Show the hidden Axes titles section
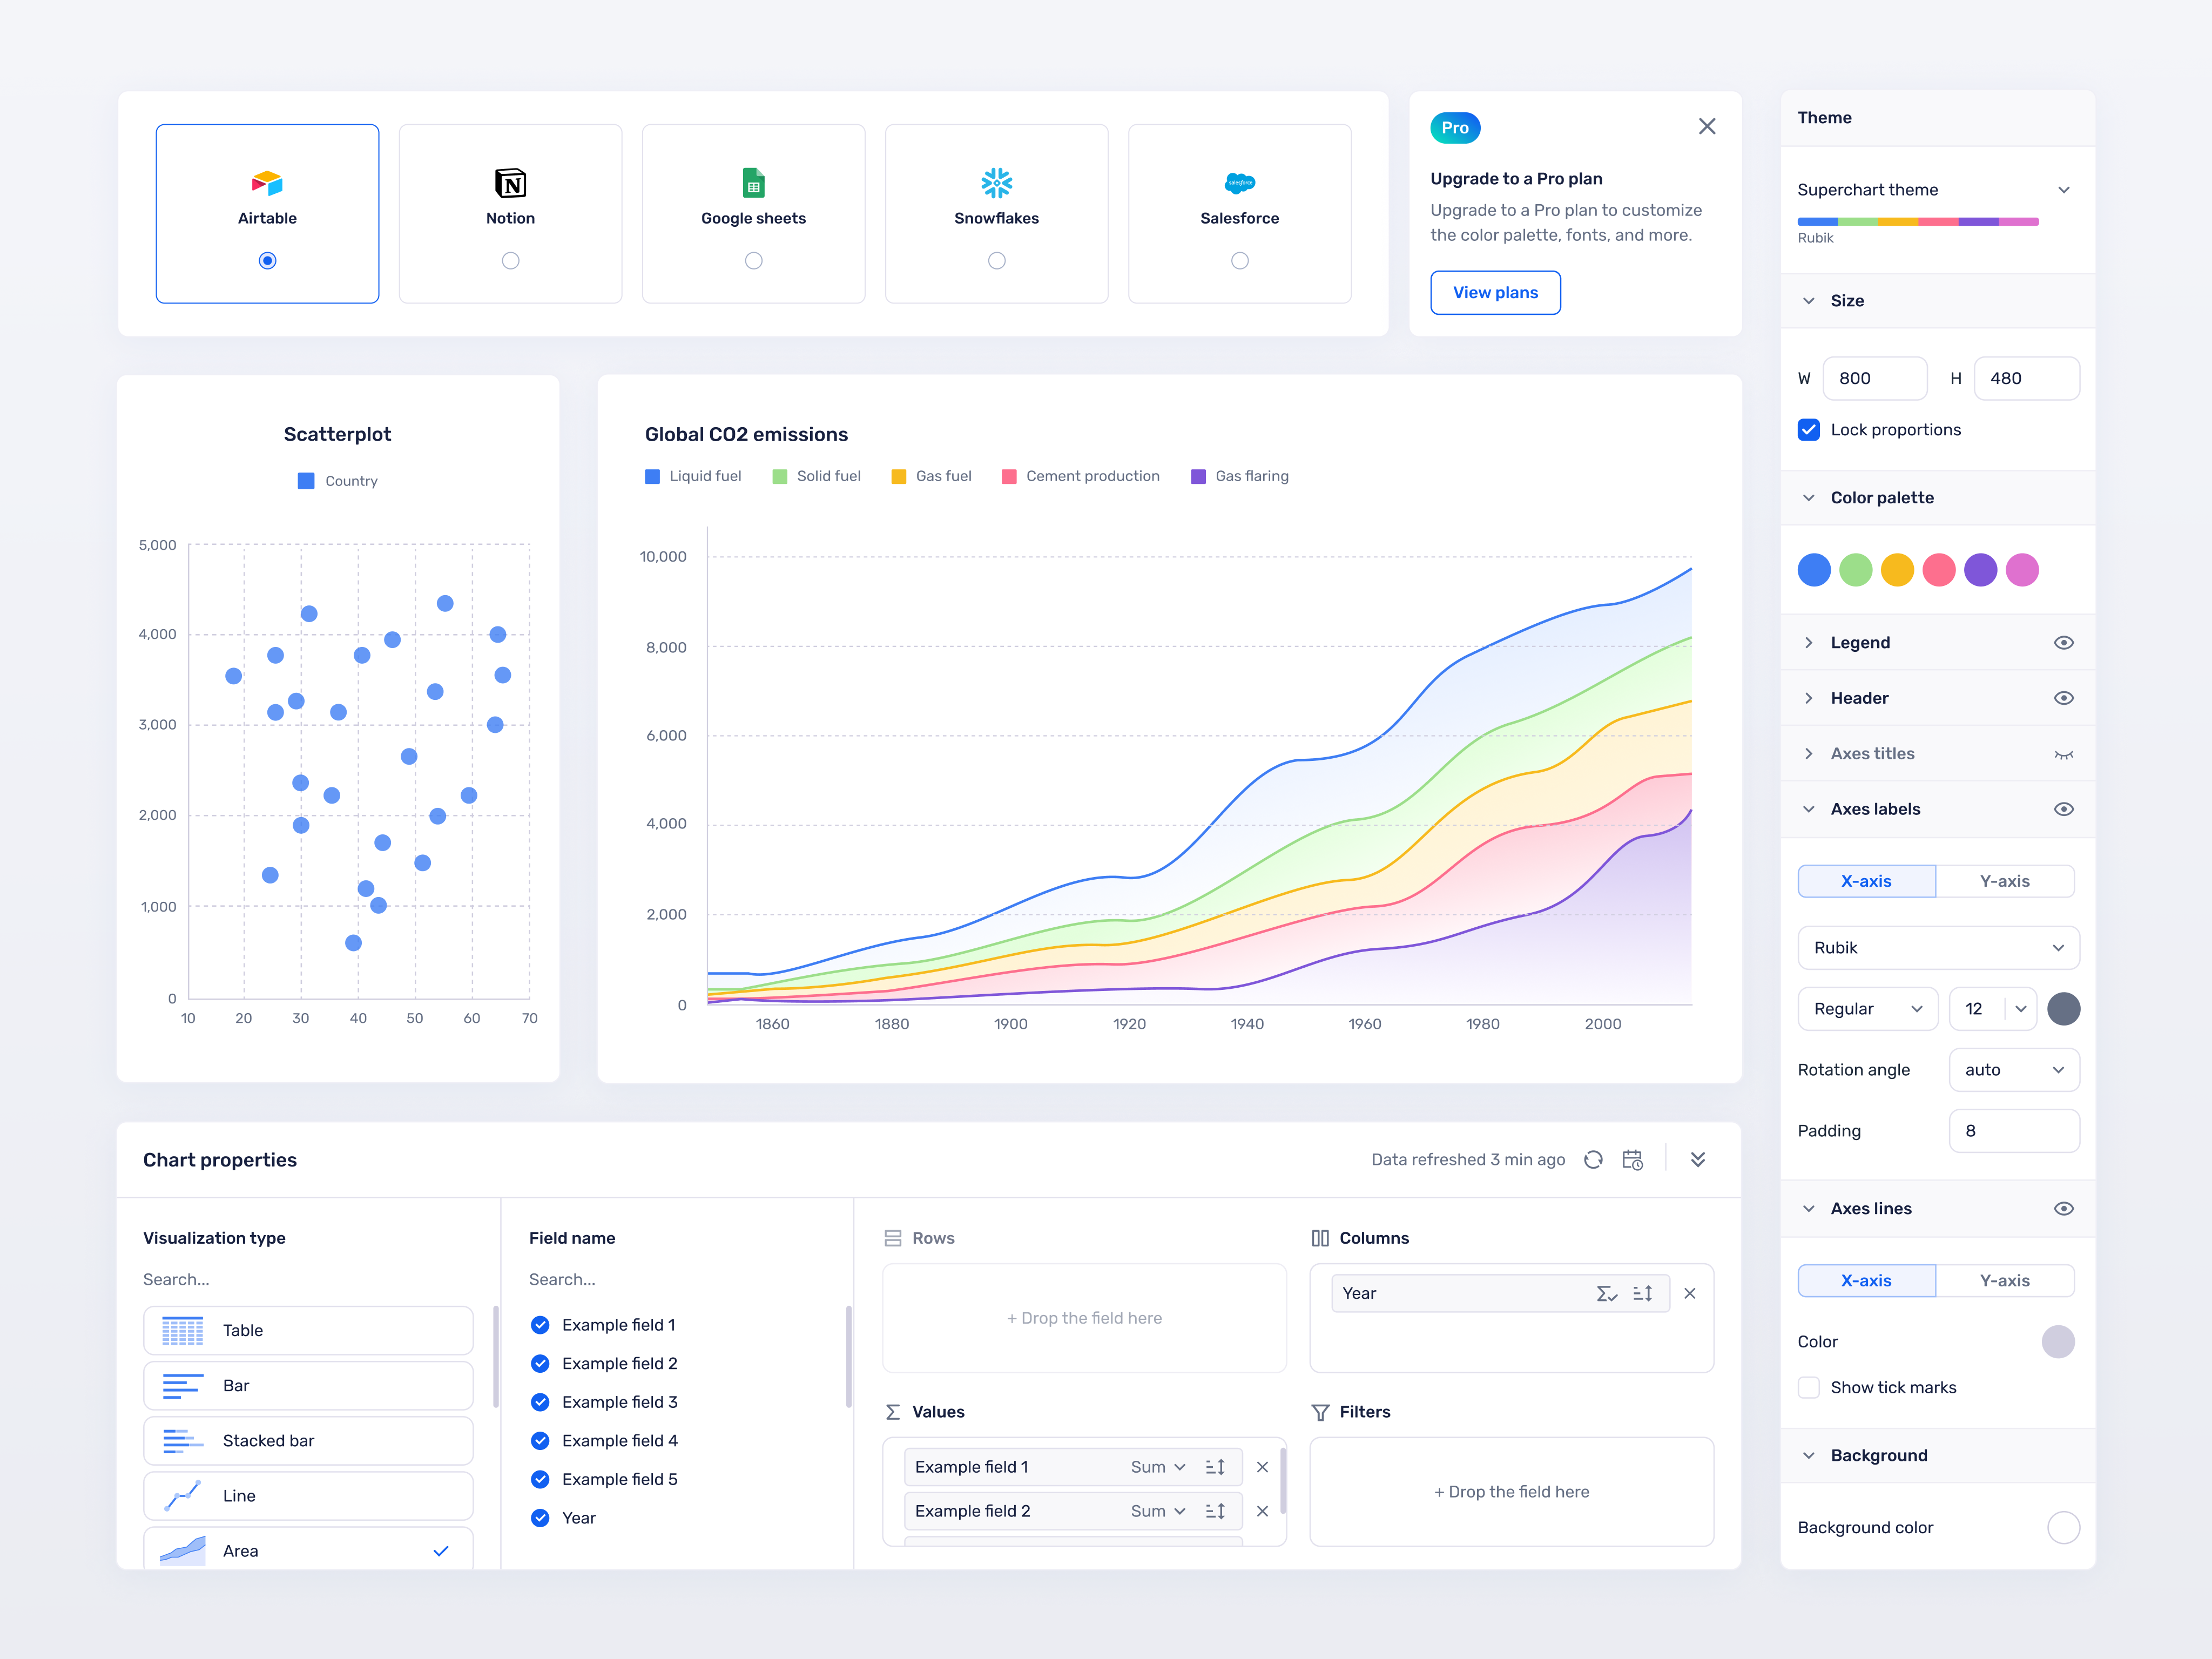The height and width of the screenshot is (1659, 2212). pyautogui.click(x=2063, y=754)
